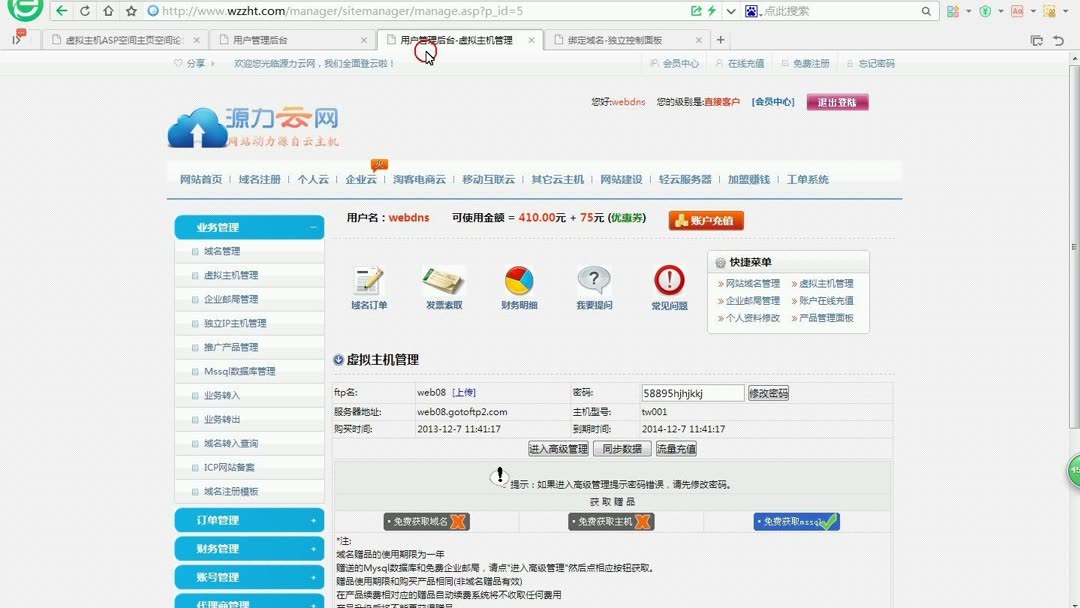Image resolution: width=1080 pixels, height=608 pixels.
Task: Click the lightning bolt icon in address bar
Action: click(x=709, y=13)
